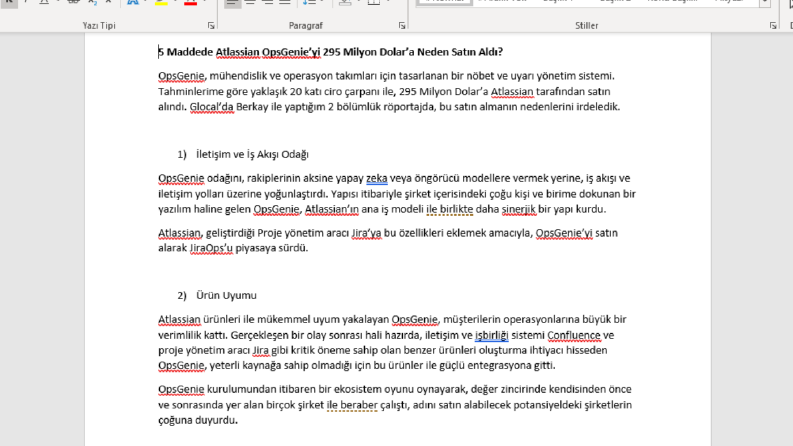Apply red font color
The height and width of the screenshot is (446, 793).
click(x=190, y=3)
